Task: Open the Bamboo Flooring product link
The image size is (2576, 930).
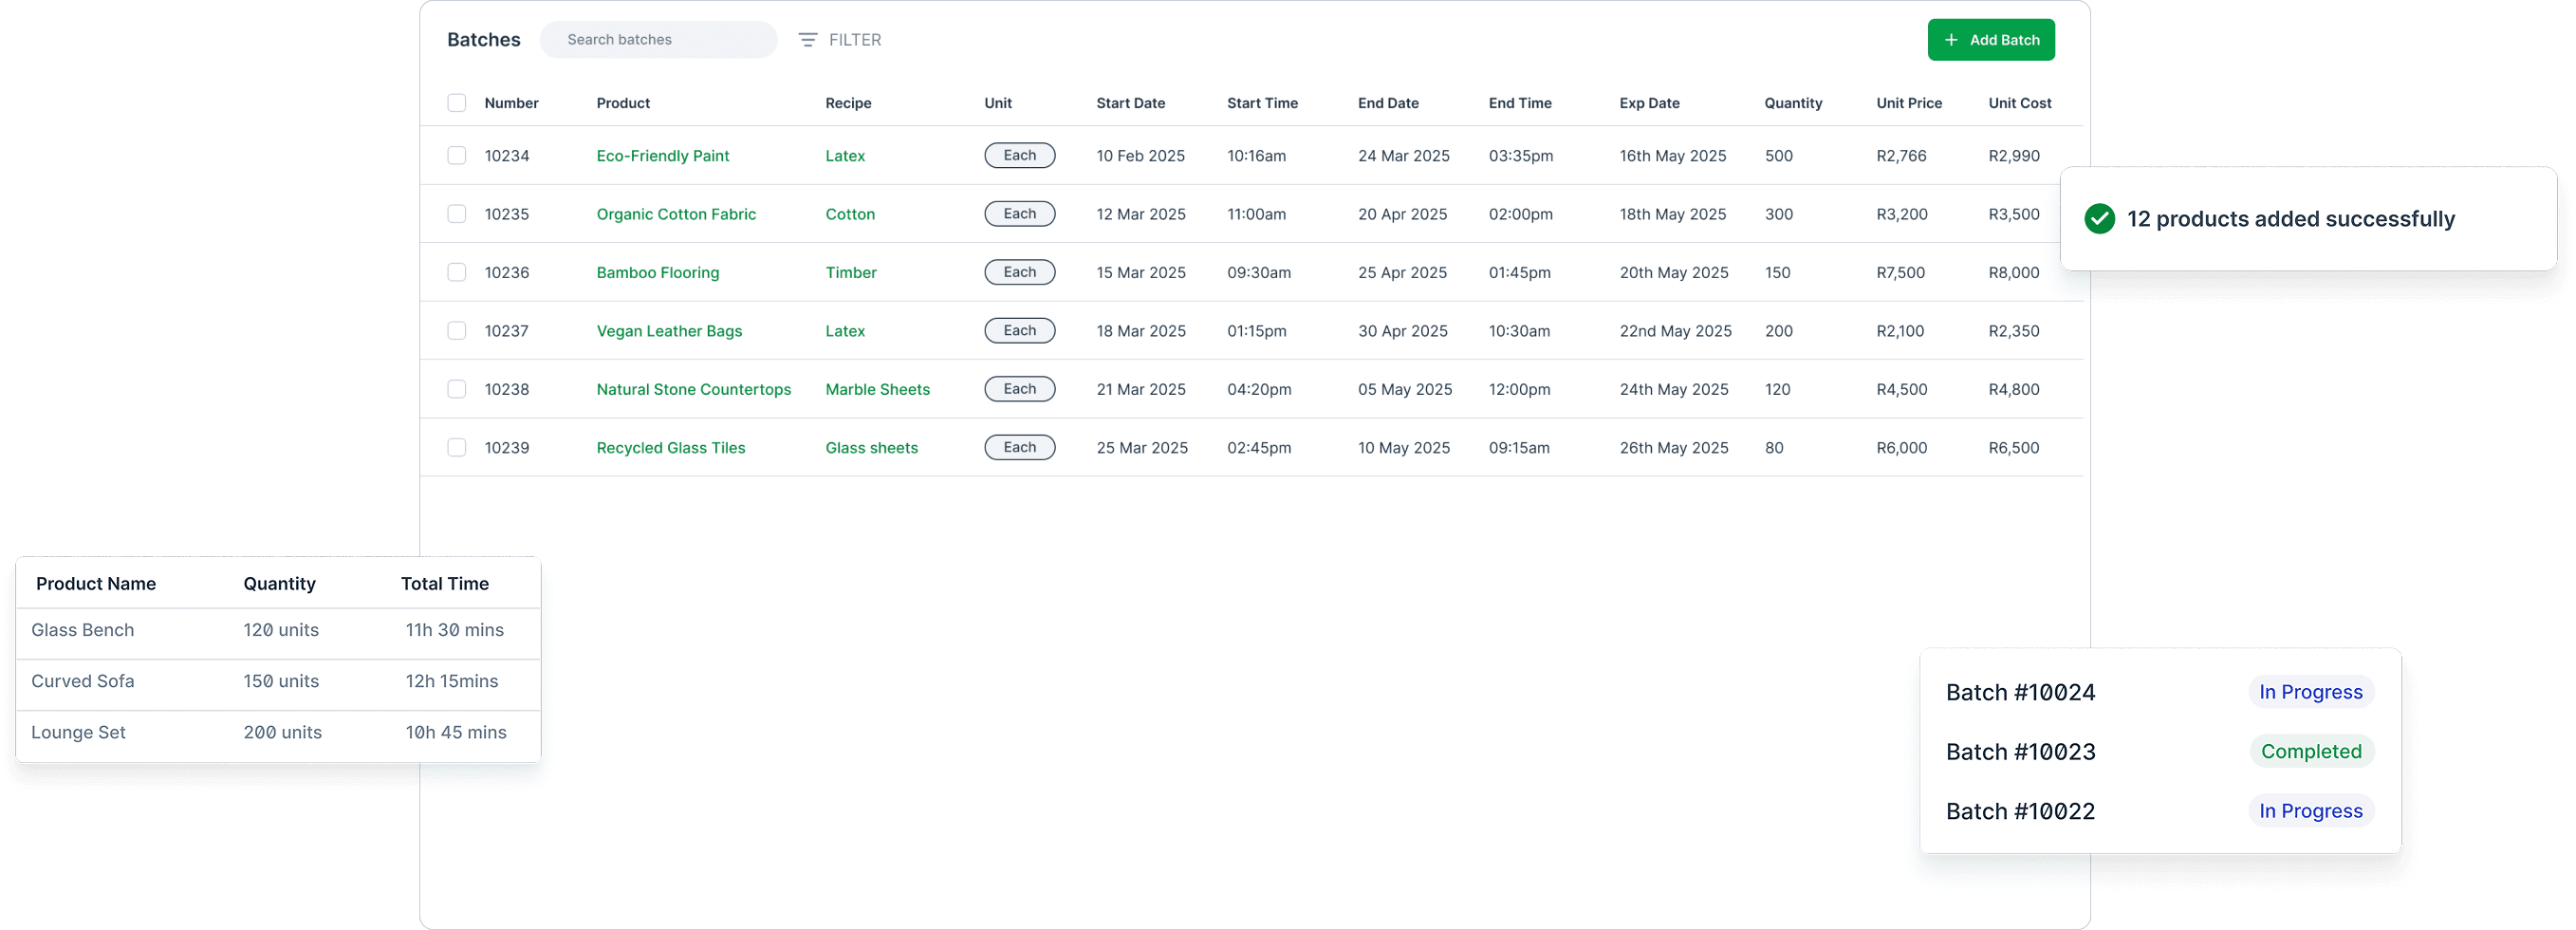Action: (657, 273)
